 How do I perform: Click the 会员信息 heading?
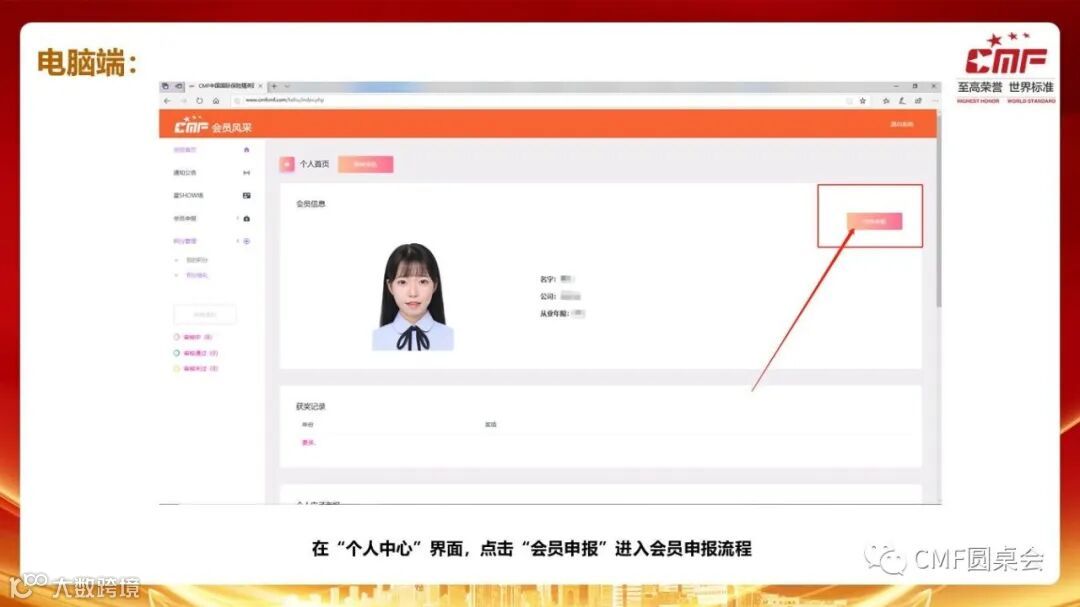tap(311, 204)
